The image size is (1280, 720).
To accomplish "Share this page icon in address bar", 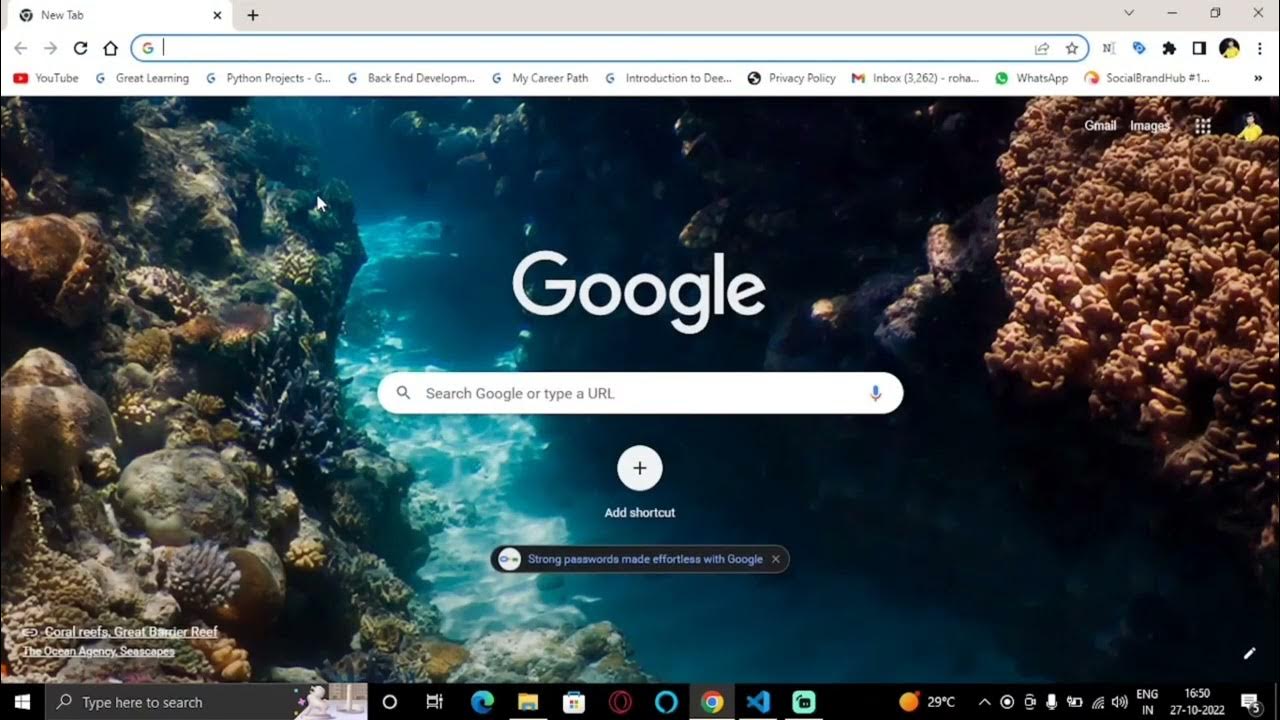I will pyautogui.click(x=1042, y=48).
